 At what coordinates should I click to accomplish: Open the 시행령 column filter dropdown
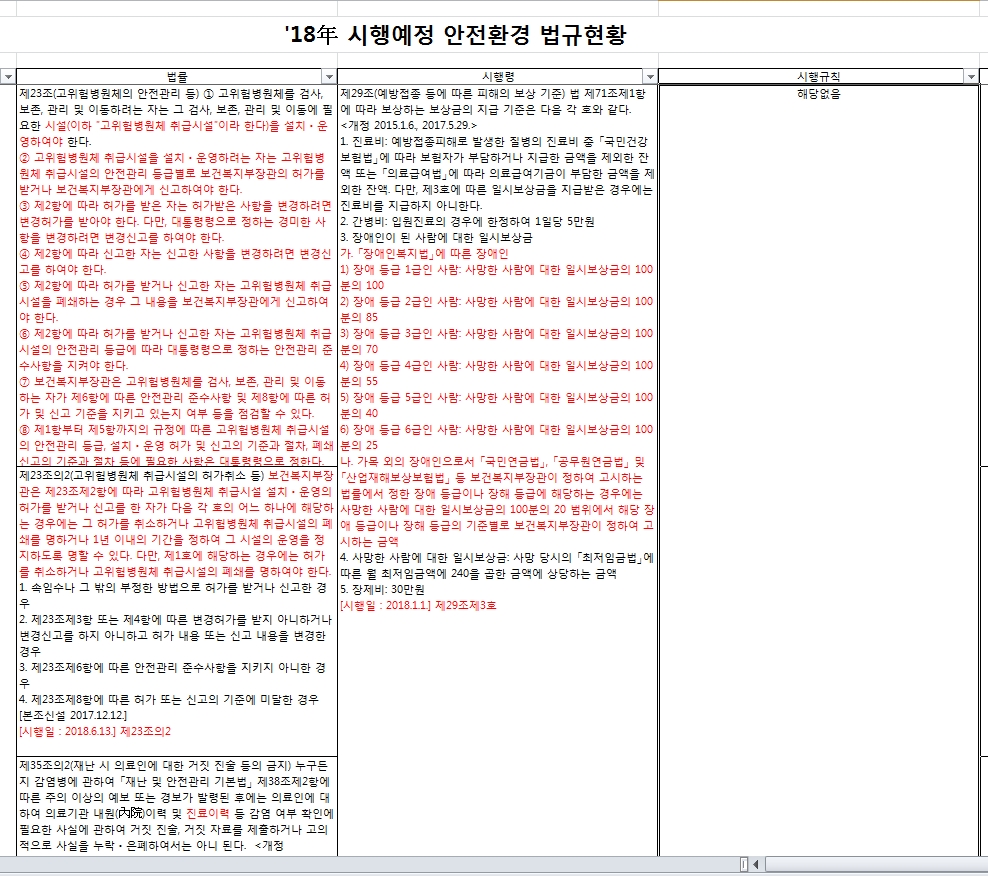point(650,77)
